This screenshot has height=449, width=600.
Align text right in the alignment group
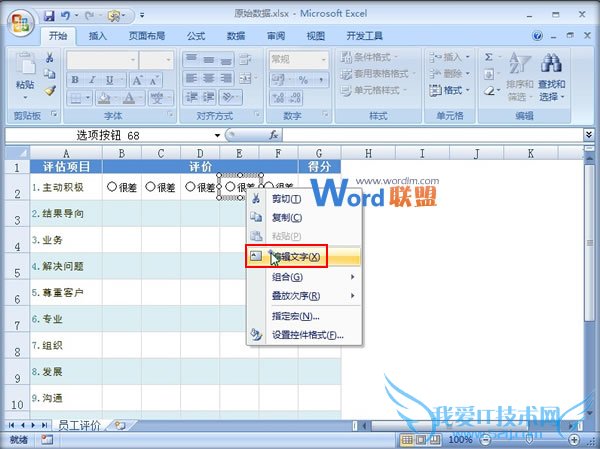[226, 78]
